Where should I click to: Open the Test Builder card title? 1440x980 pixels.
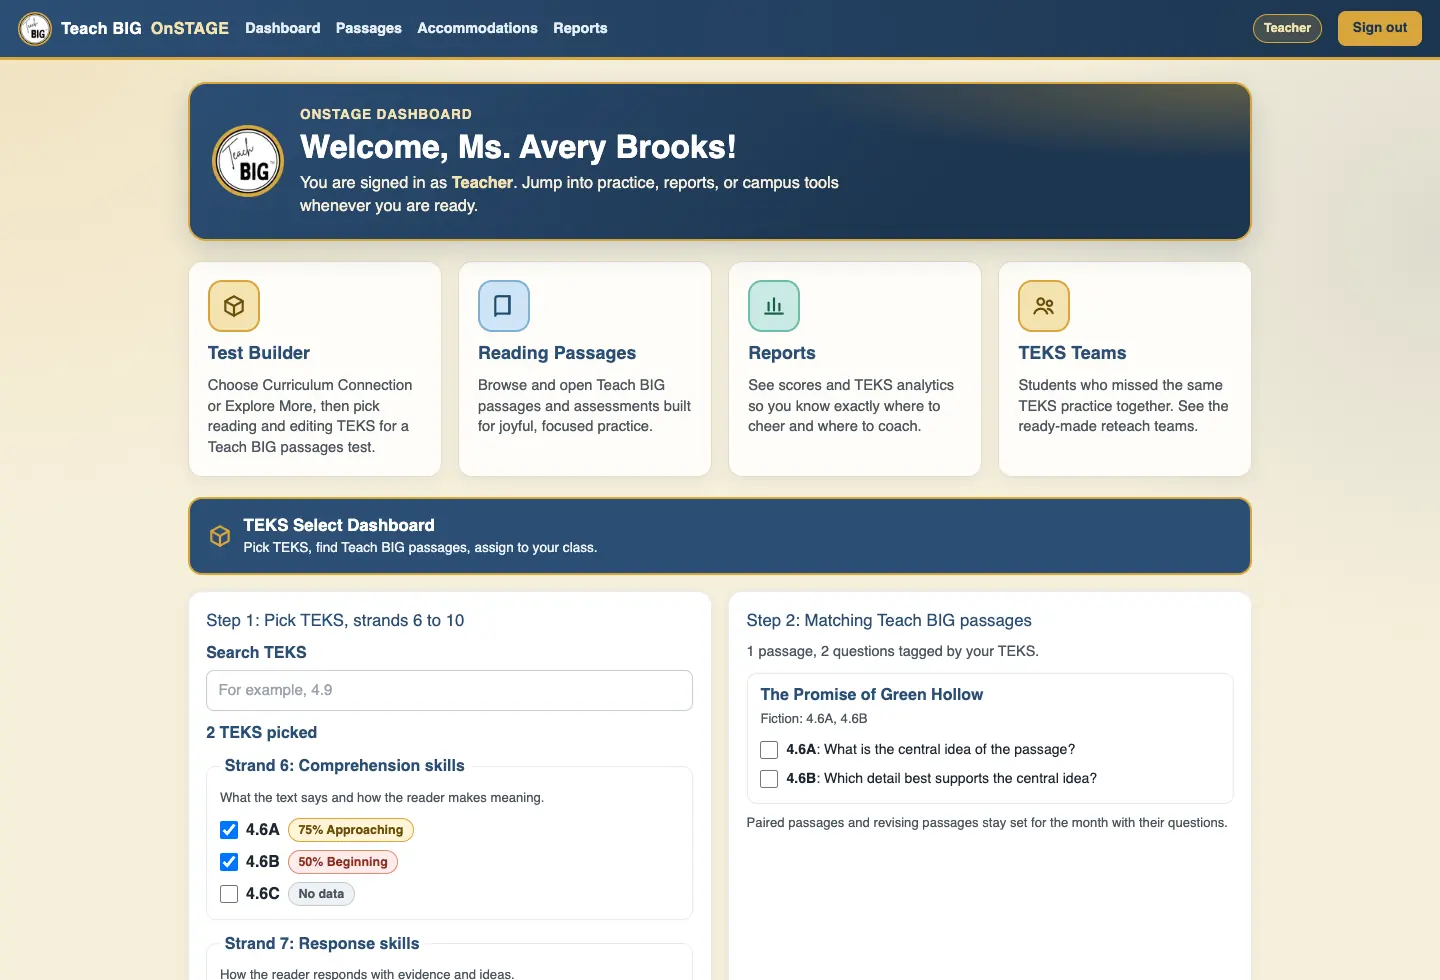pos(259,353)
